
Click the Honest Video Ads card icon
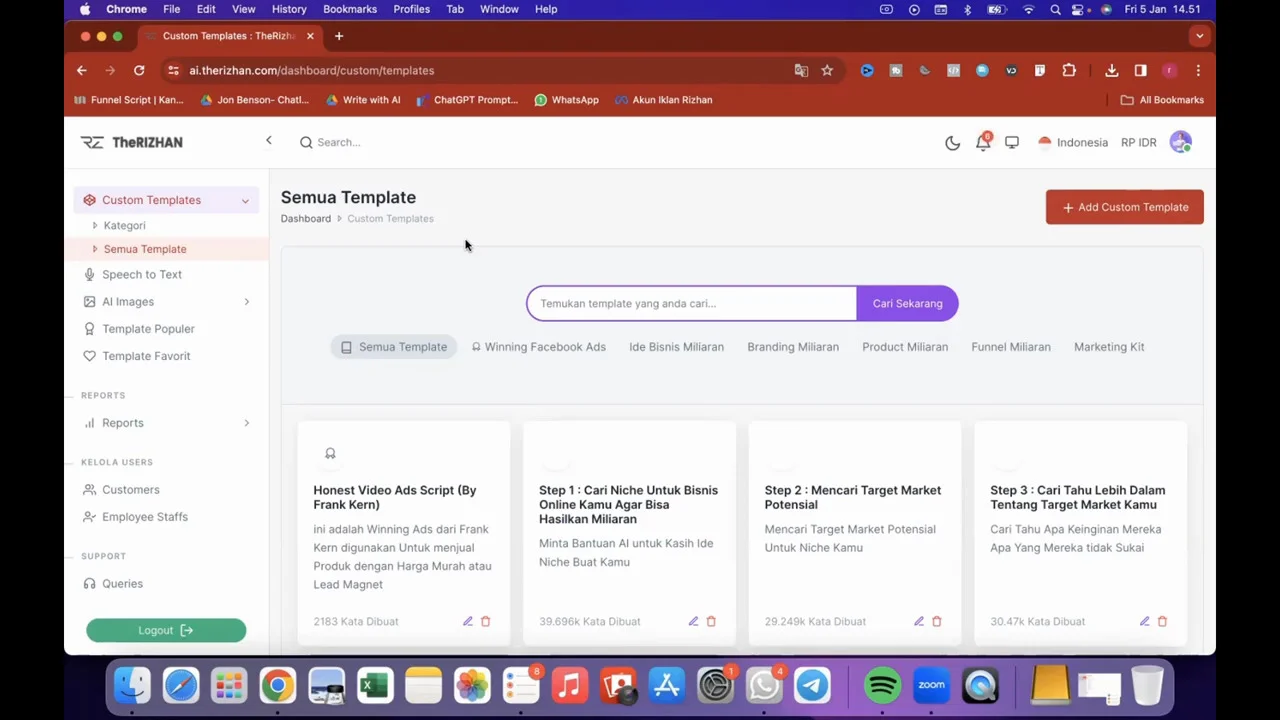[x=330, y=454]
